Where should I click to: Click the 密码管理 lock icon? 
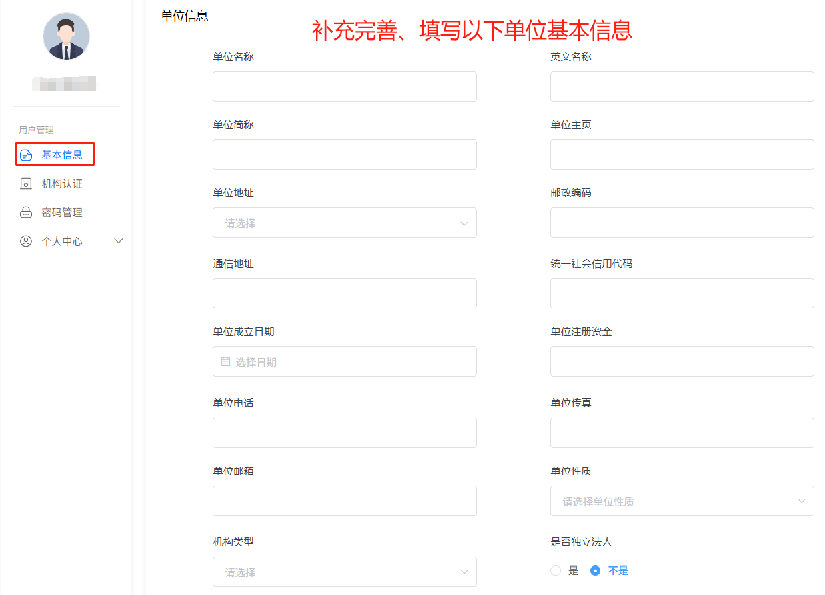(x=26, y=212)
